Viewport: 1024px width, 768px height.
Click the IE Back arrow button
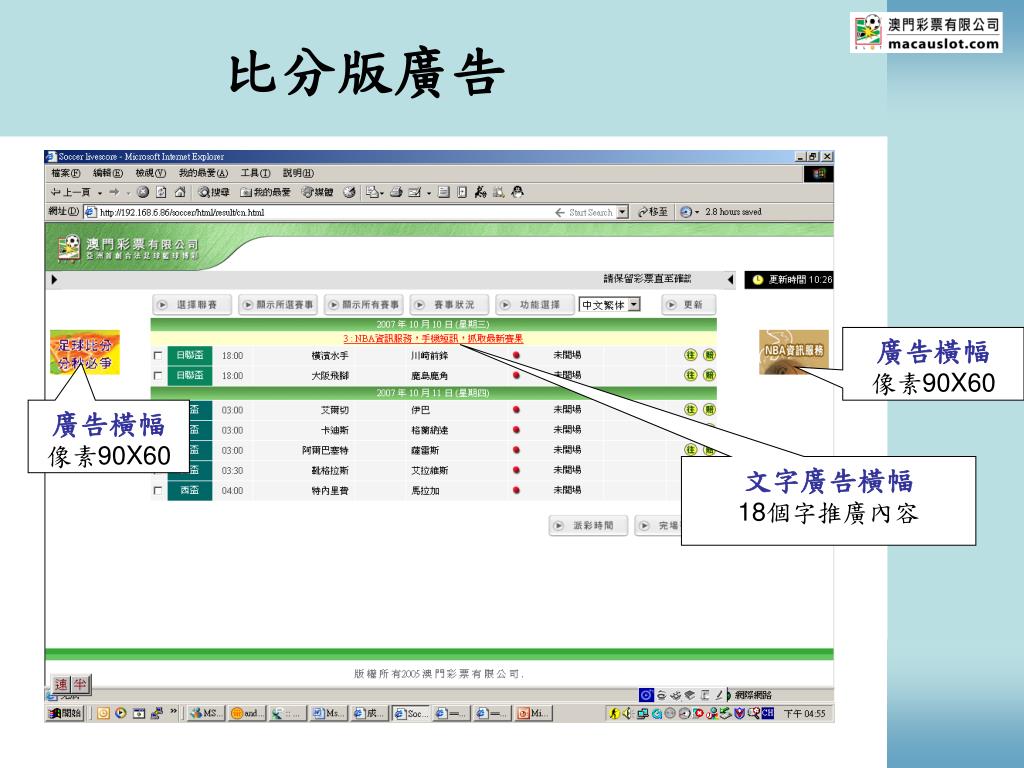click(x=71, y=192)
